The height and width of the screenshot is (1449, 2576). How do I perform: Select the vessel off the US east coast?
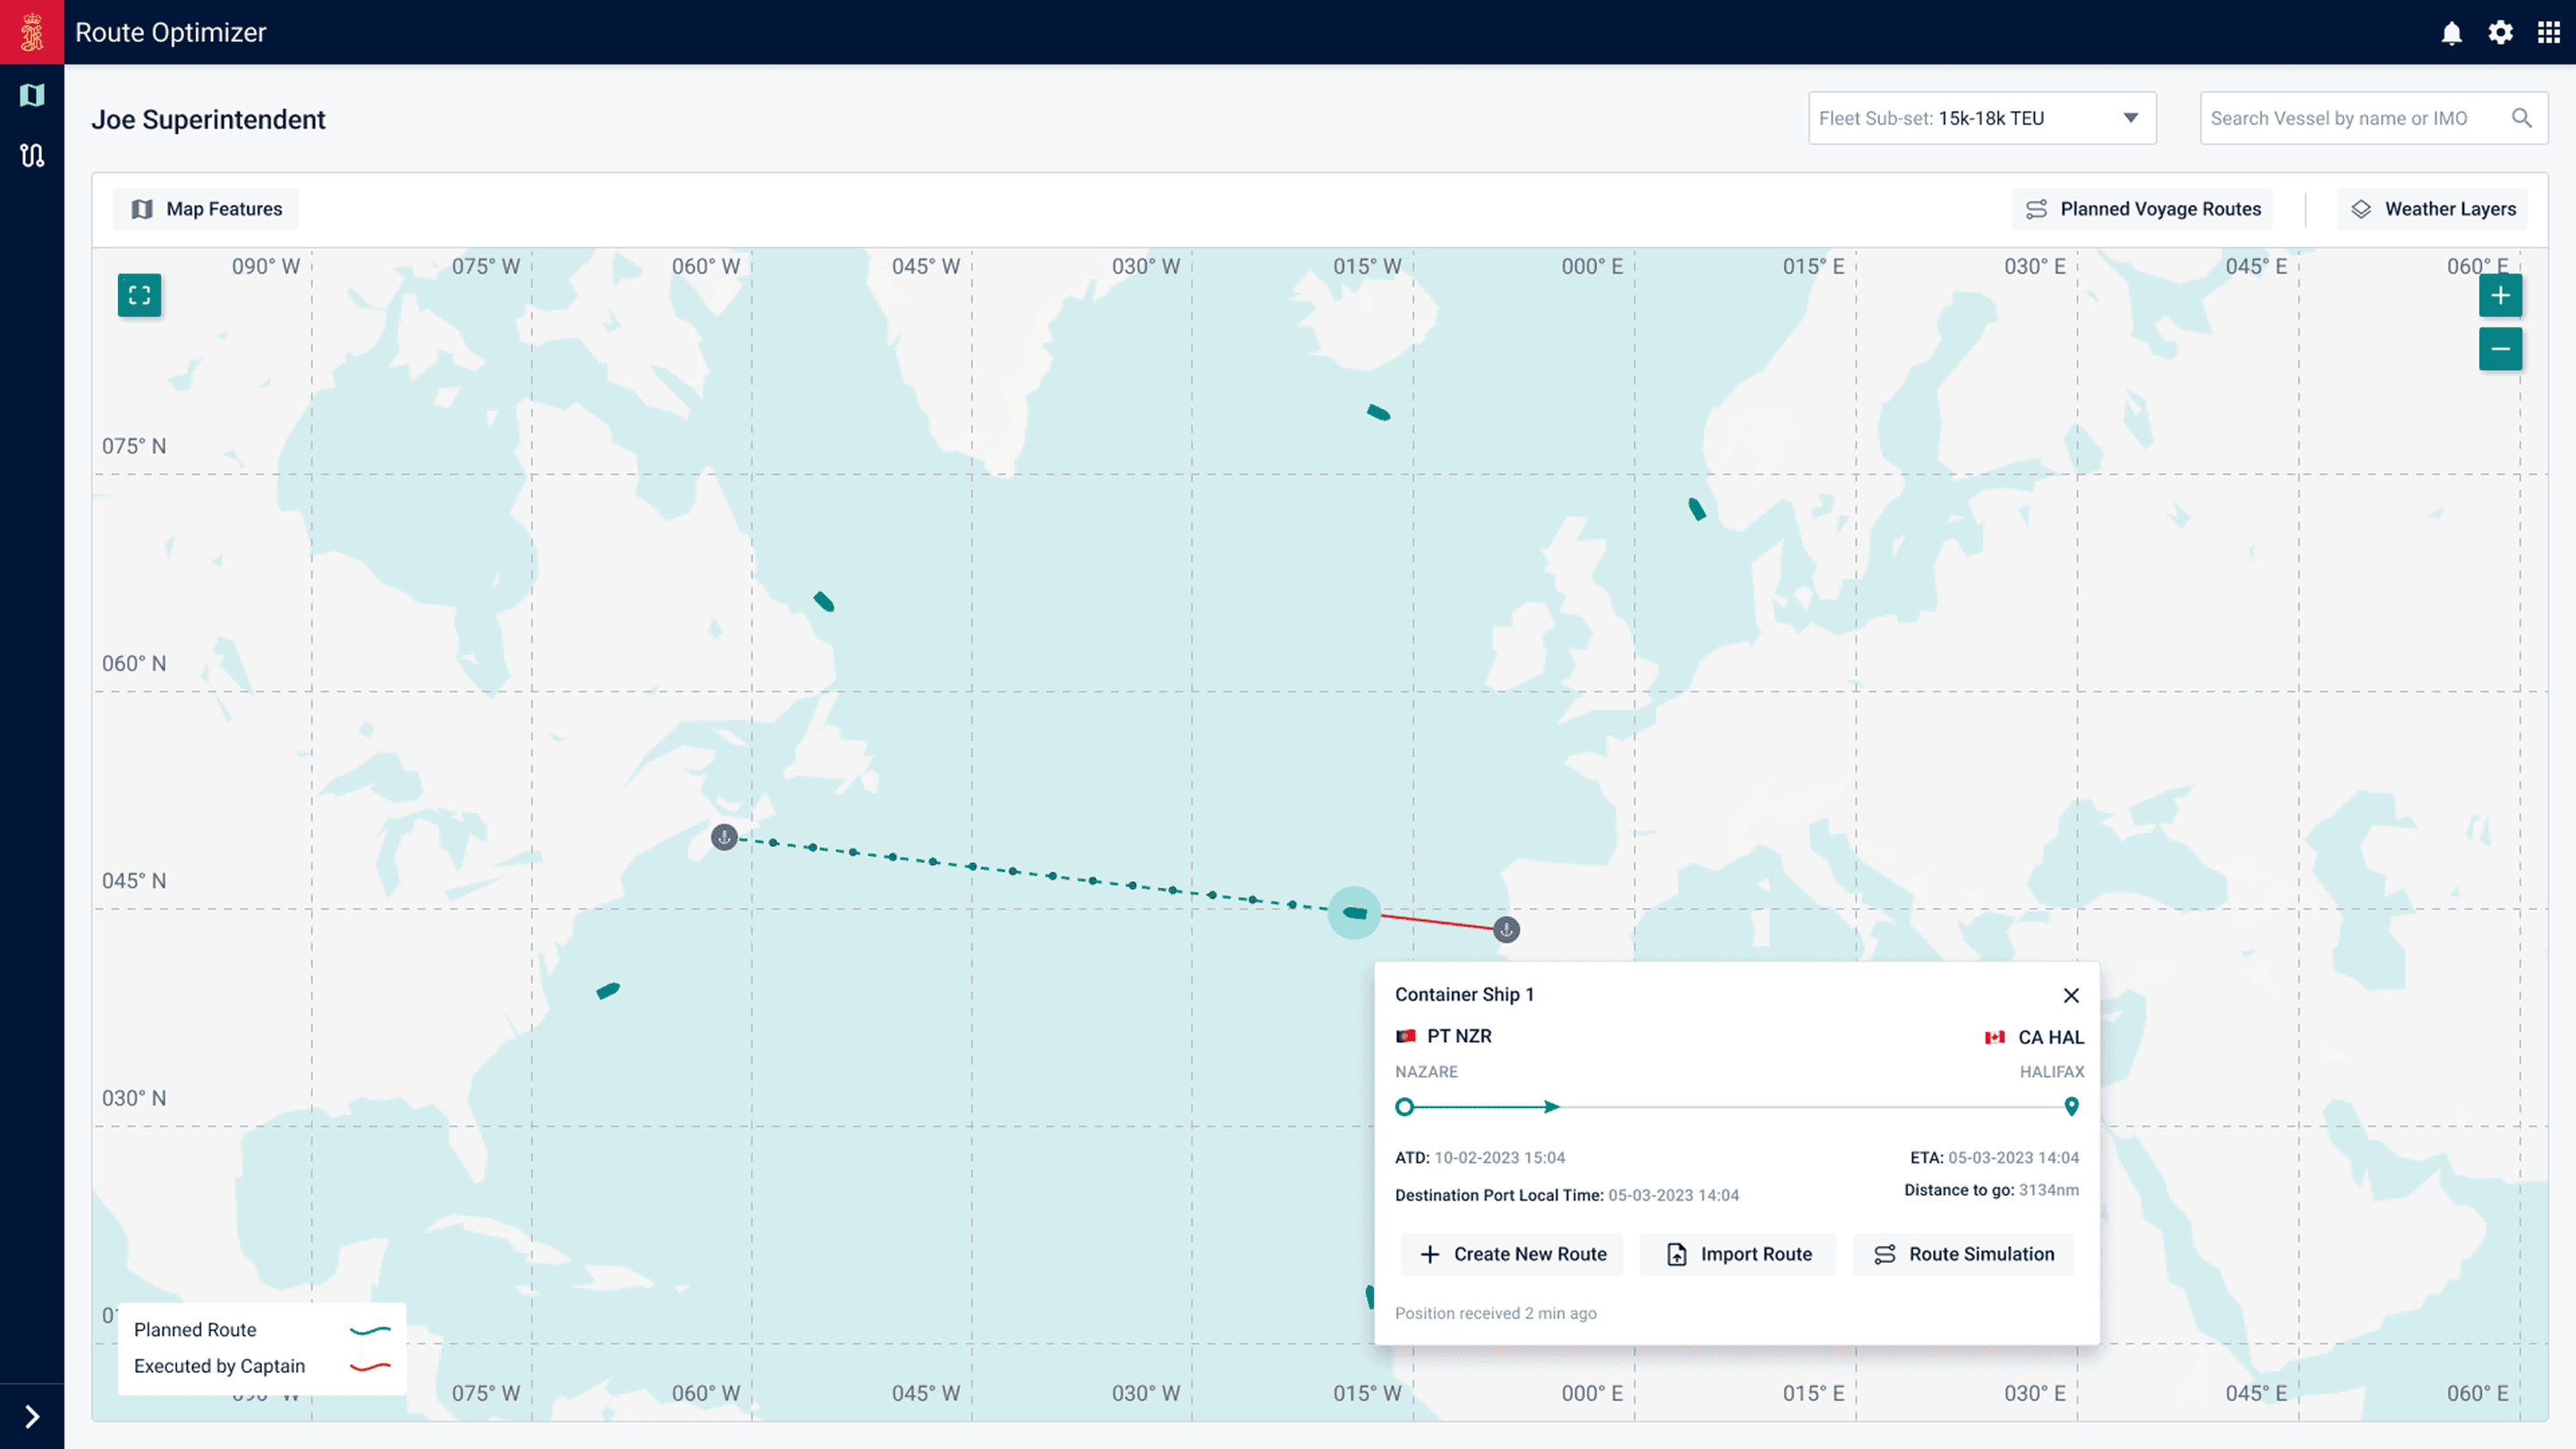click(x=608, y=990)
